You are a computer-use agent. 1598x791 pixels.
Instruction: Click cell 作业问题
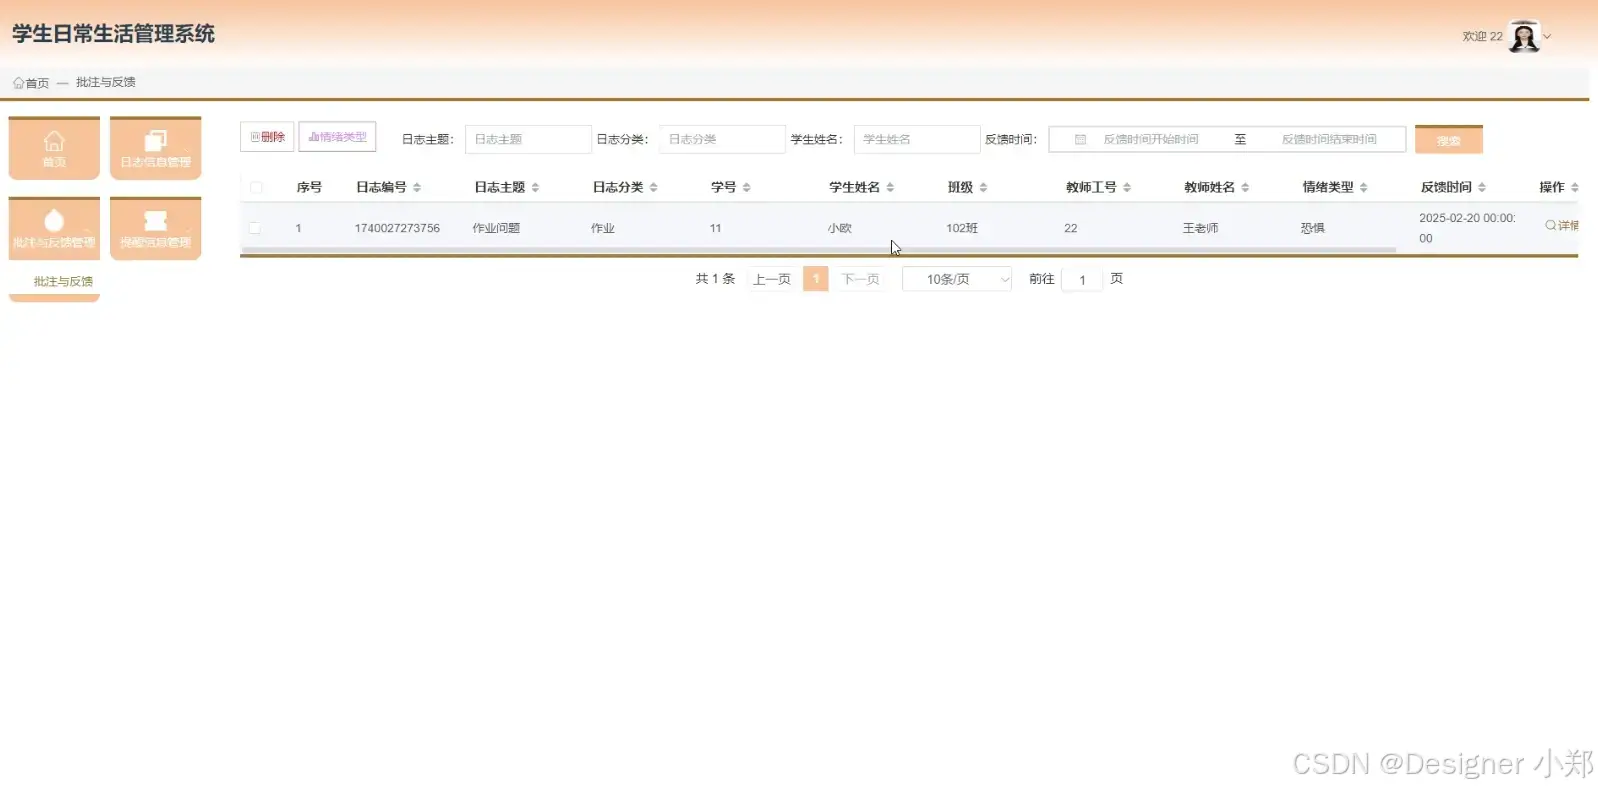[496, 228]
